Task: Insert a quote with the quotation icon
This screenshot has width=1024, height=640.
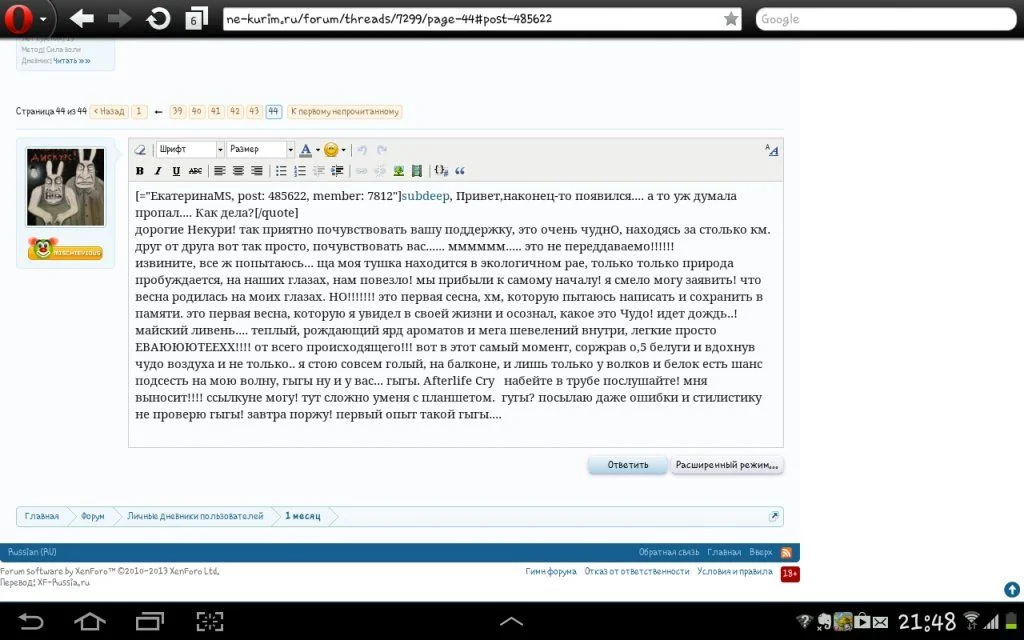Action: (x=460, y=171)
